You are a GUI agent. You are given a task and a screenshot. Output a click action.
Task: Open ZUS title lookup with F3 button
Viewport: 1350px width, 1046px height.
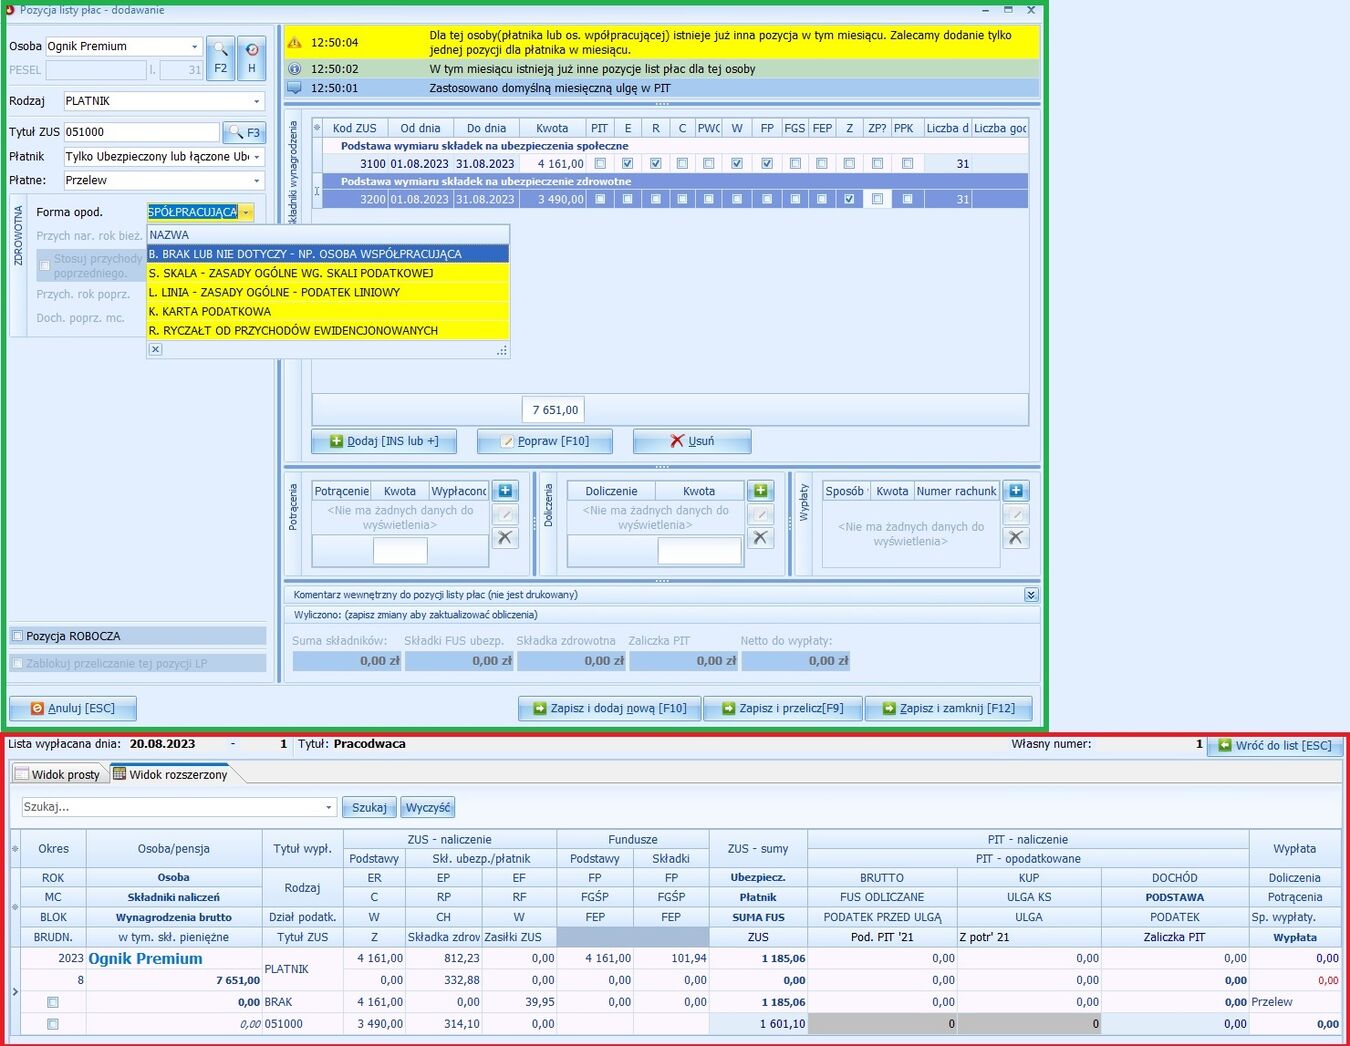click(x=244, y=132)
